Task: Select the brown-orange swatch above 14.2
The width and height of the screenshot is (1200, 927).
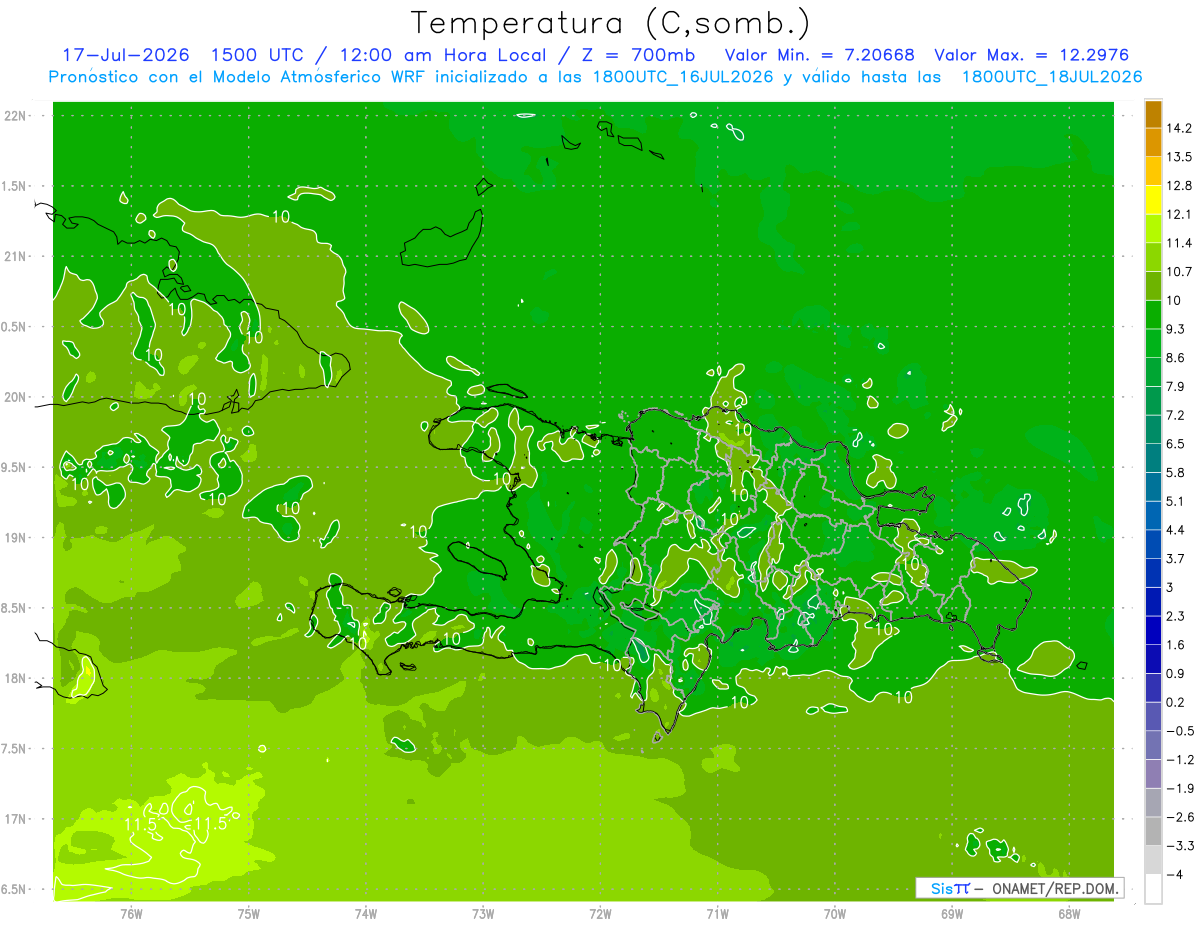Action: point(1153,114)
